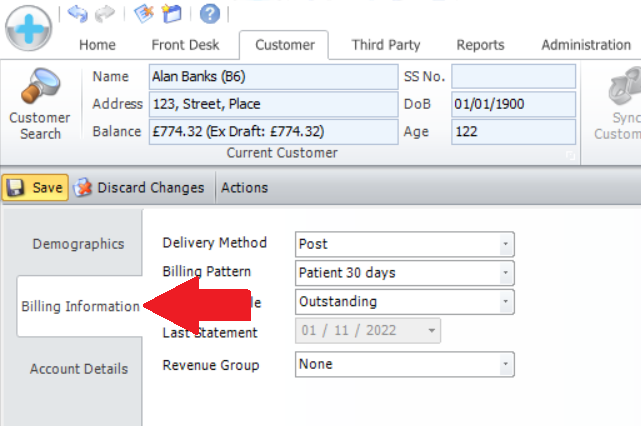Expand the Billing Pattern dropdown
This screenshot has height=426, width=641.
click(x=505, y=272)
